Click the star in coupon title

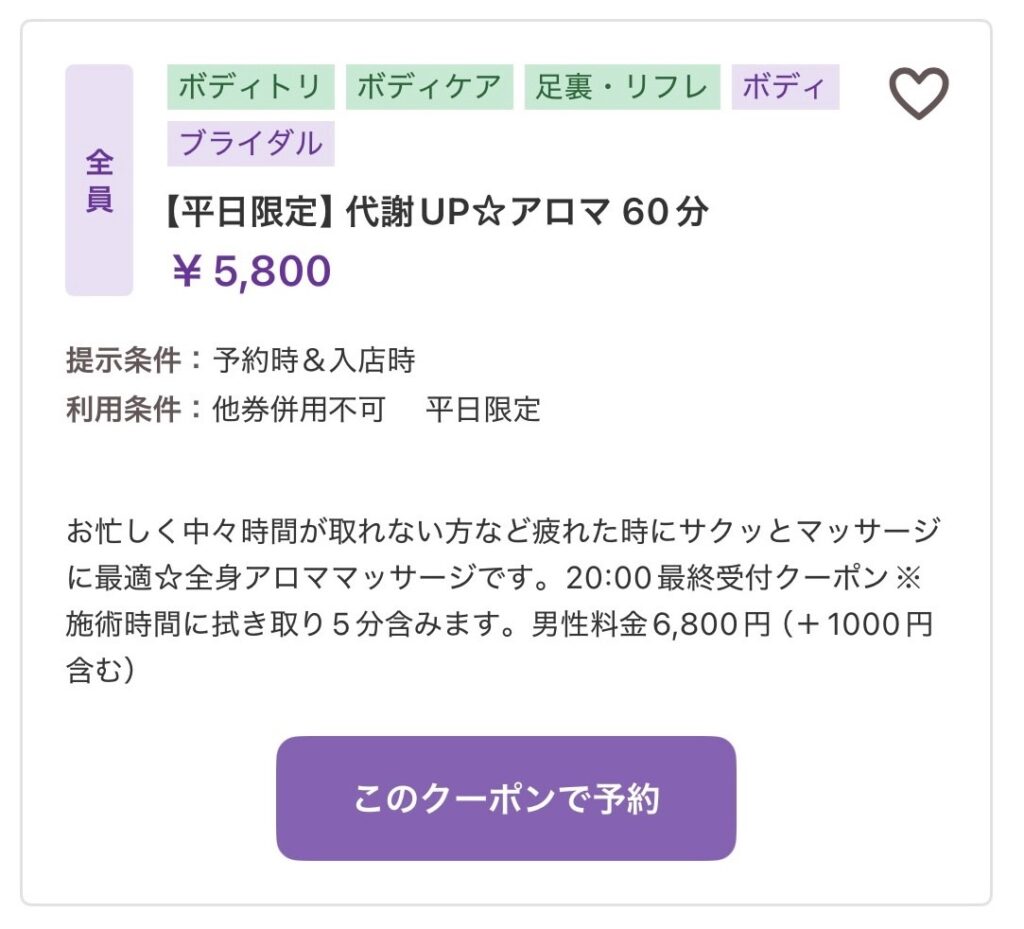488,212
